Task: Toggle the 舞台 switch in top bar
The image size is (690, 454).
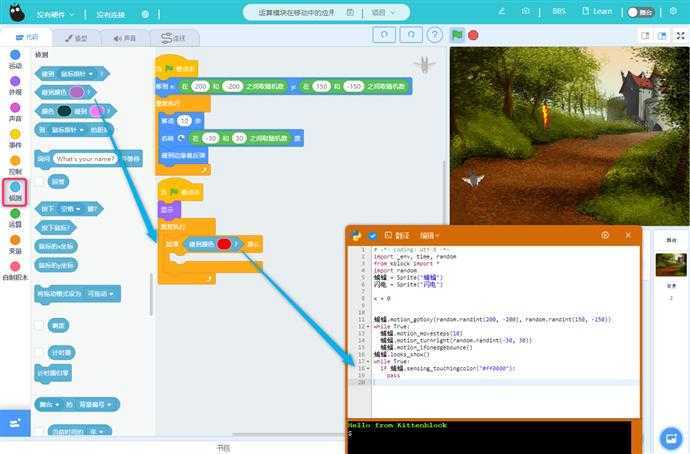Action: point(641,12)
